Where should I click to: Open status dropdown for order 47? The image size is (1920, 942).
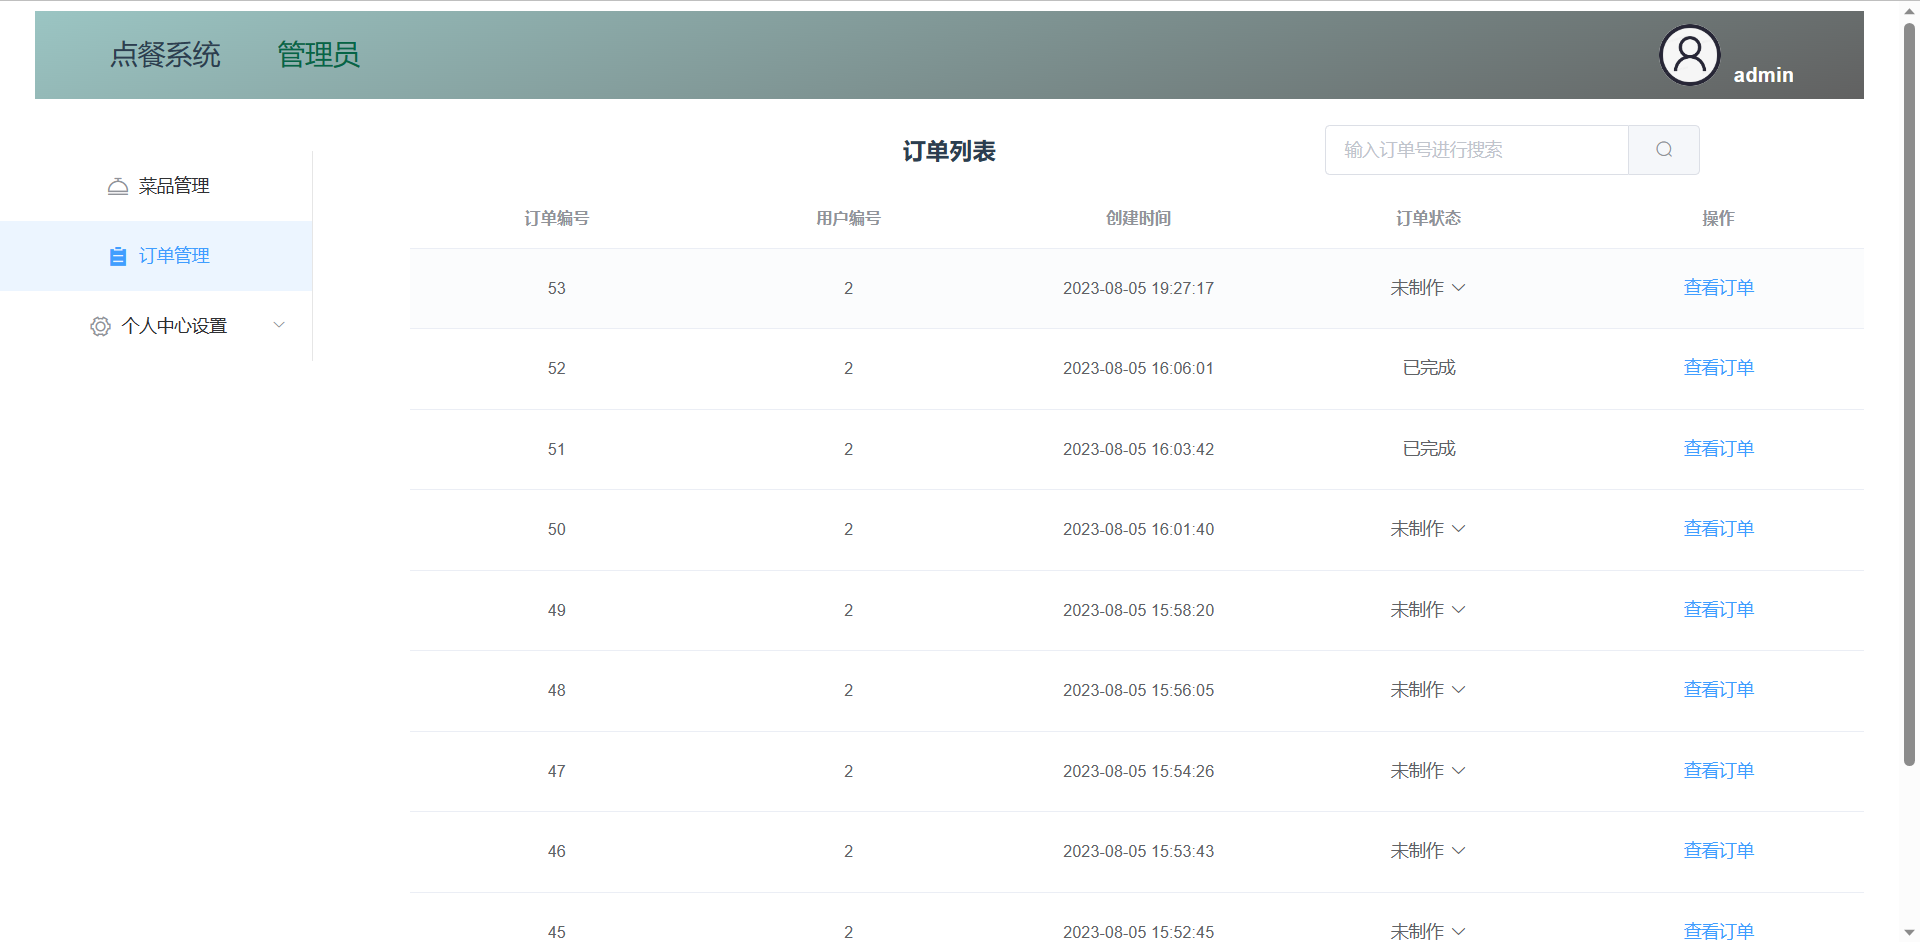[x=1428, y=771]
